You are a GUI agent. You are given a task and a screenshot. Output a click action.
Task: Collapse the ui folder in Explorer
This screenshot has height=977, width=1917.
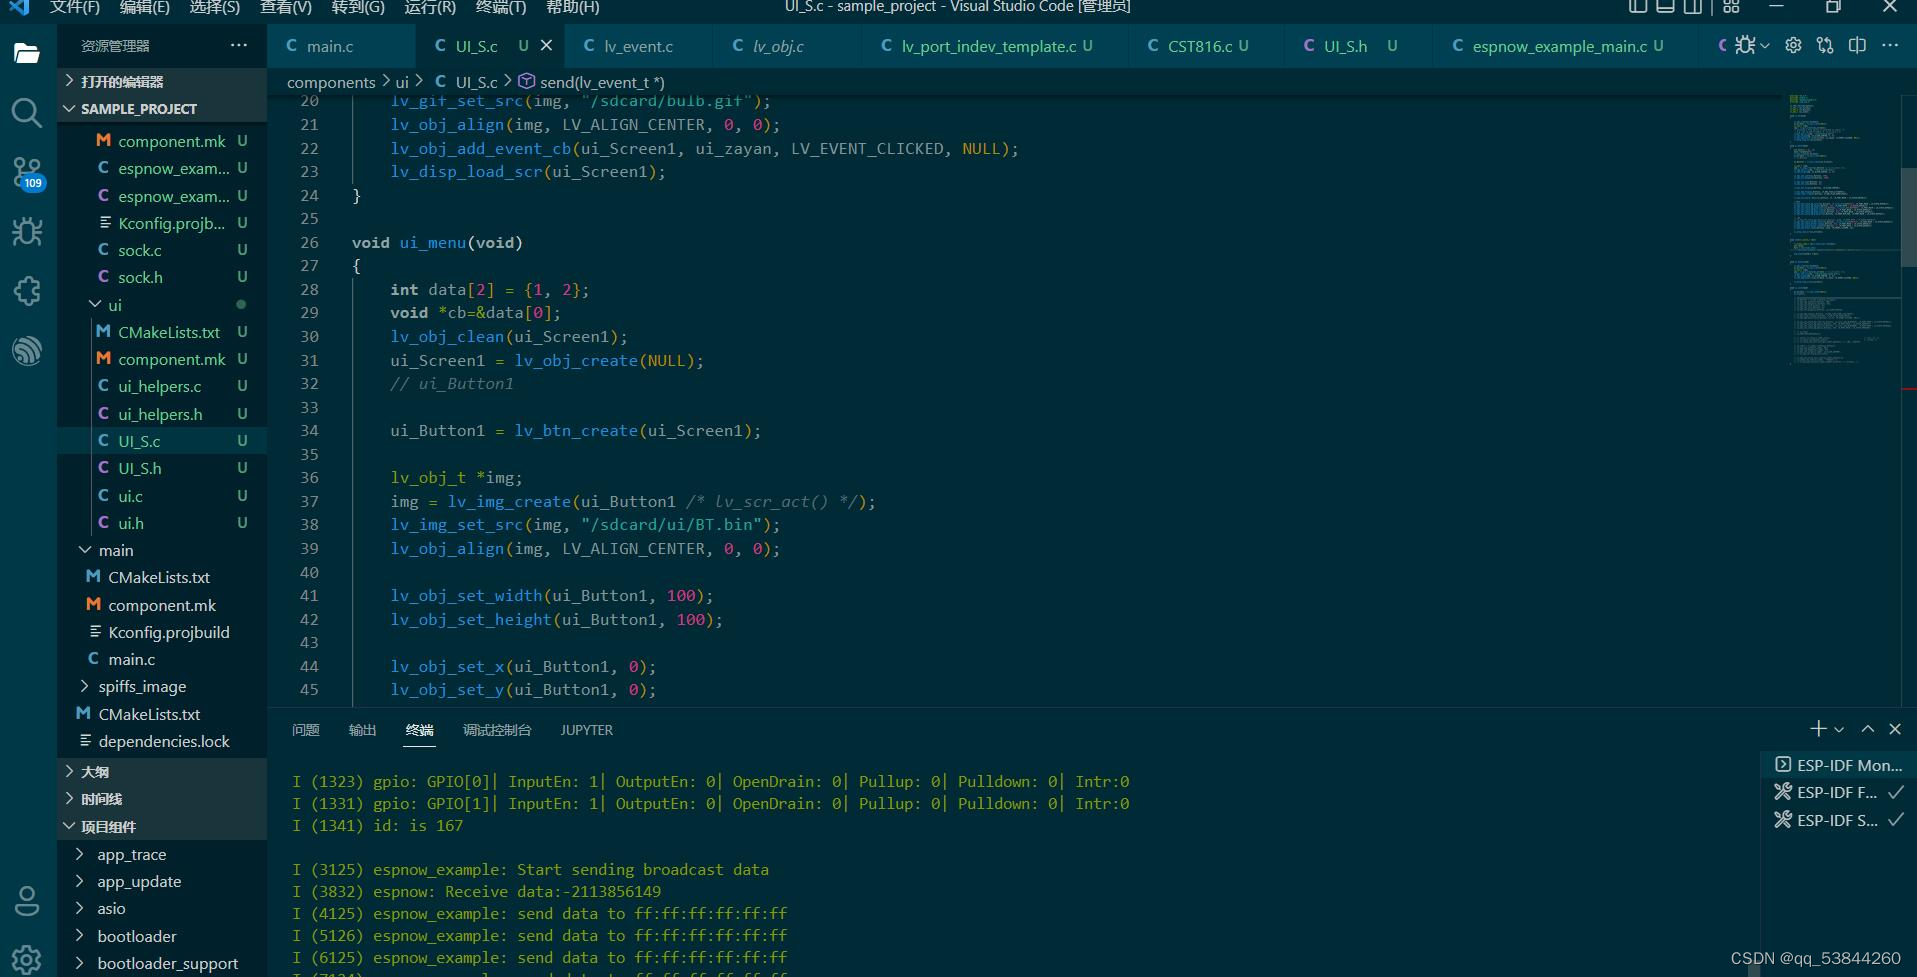tap(162, 305)
